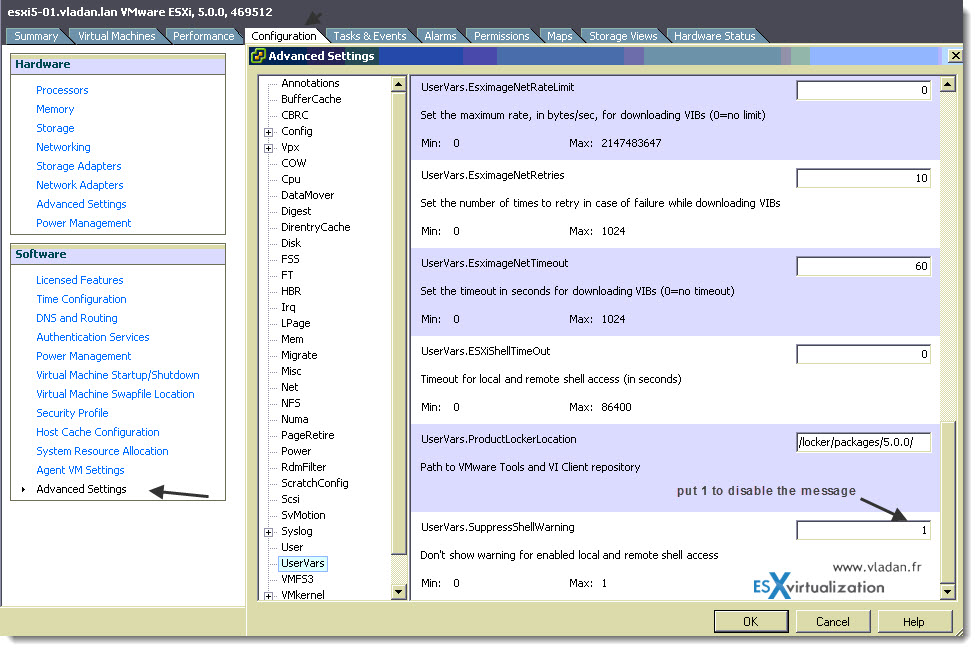Confirm settings with the OK button
The image size is (978, 651).
(750, 622)
